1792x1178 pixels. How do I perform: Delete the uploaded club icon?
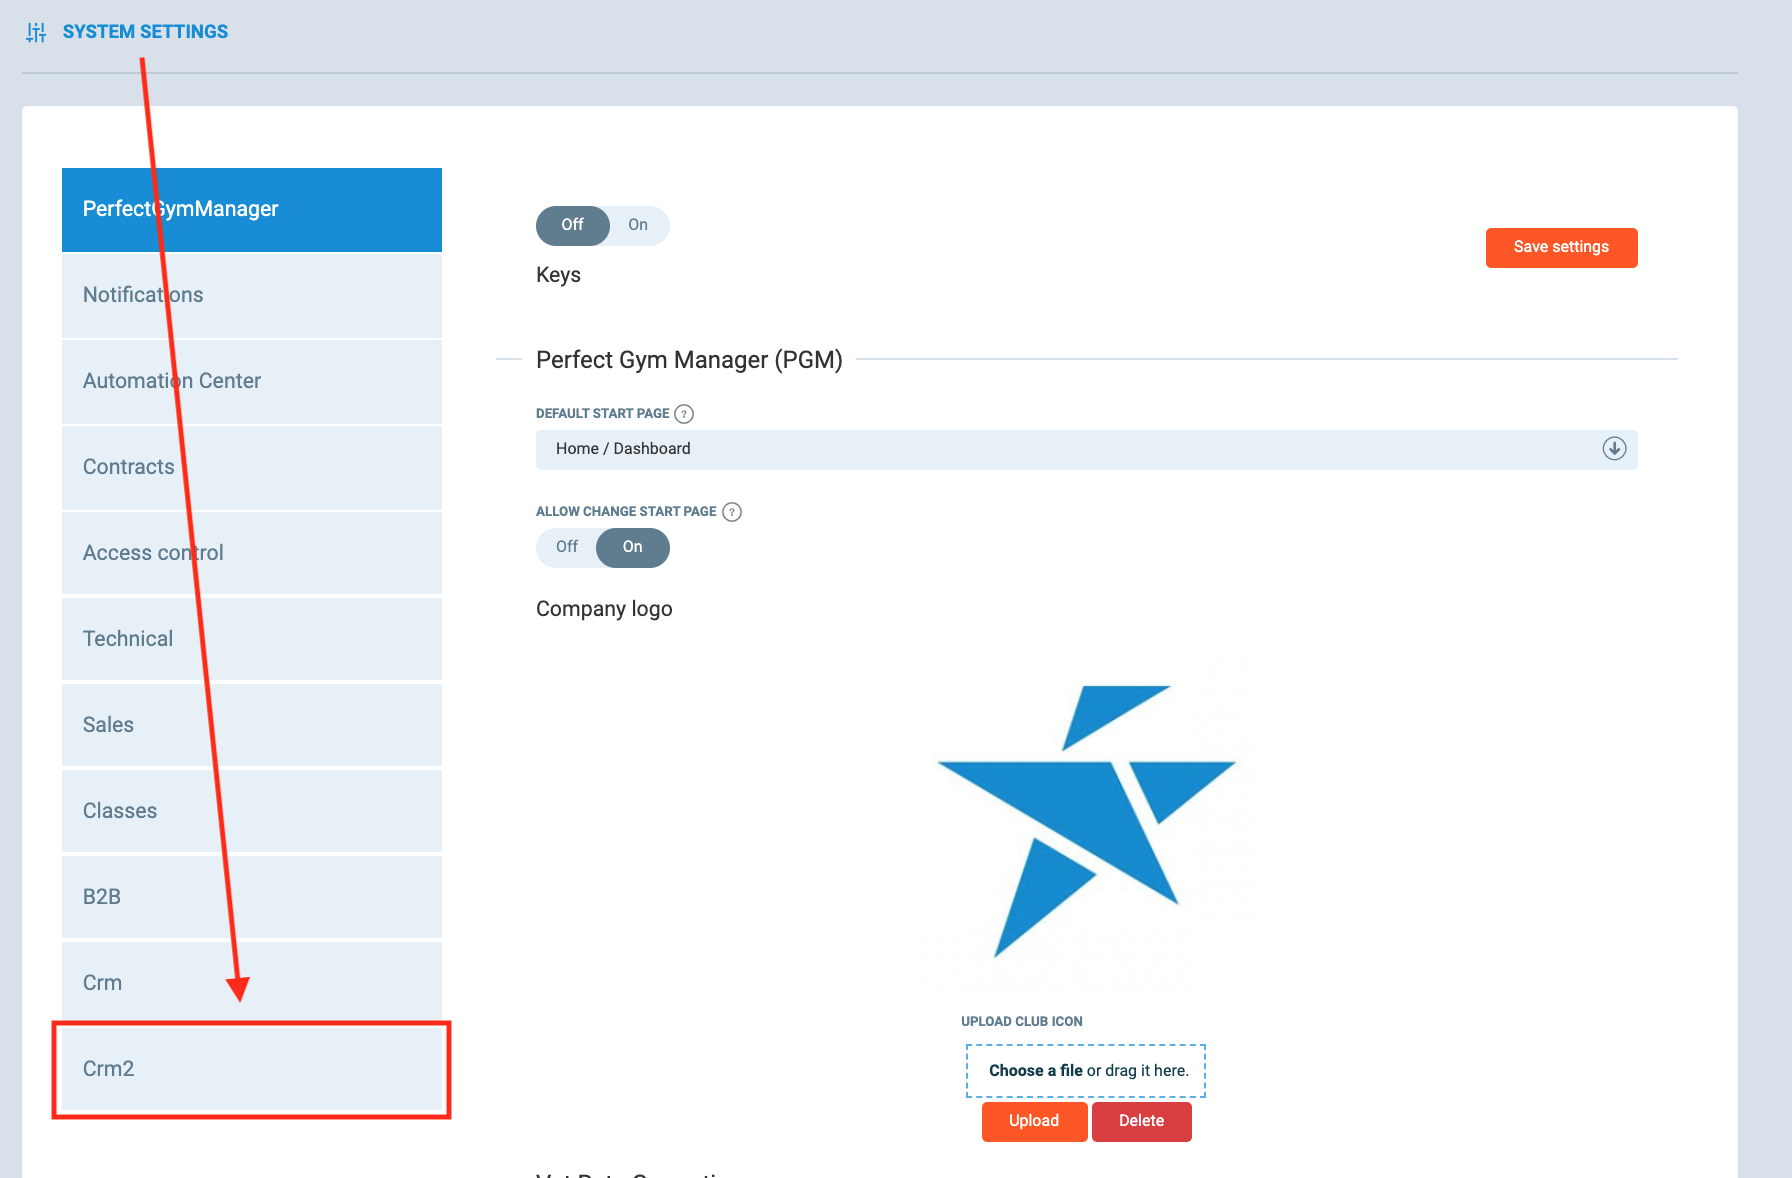tap(1141, 1121)
